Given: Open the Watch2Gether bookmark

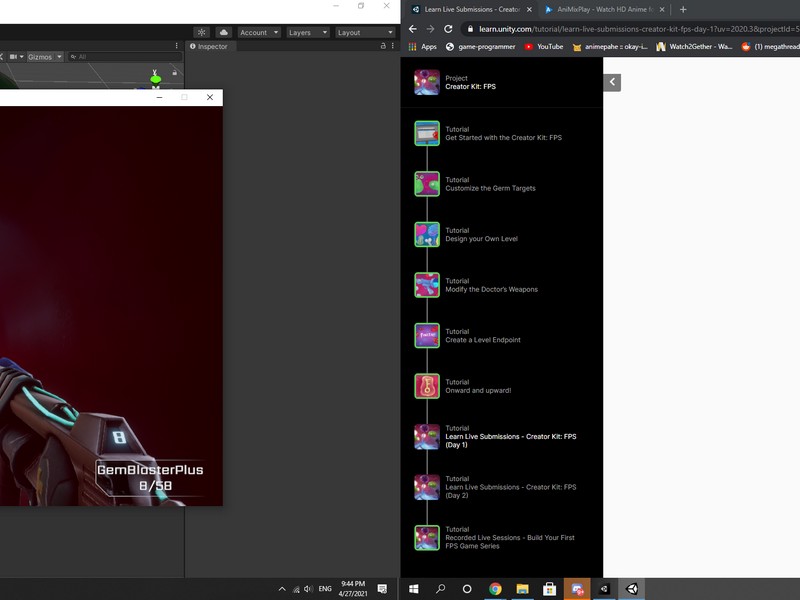Looking at the screenshot, I should pos(694,46).
